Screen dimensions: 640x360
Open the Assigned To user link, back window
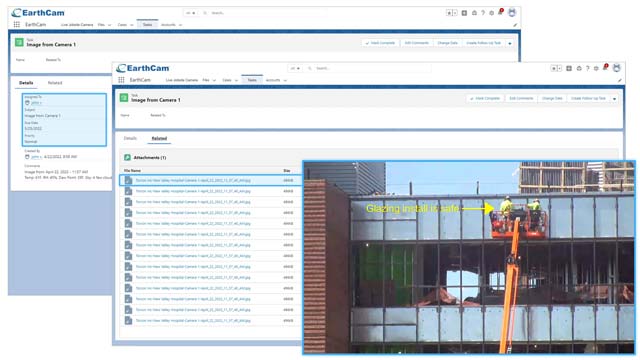(x=36, y=103)
